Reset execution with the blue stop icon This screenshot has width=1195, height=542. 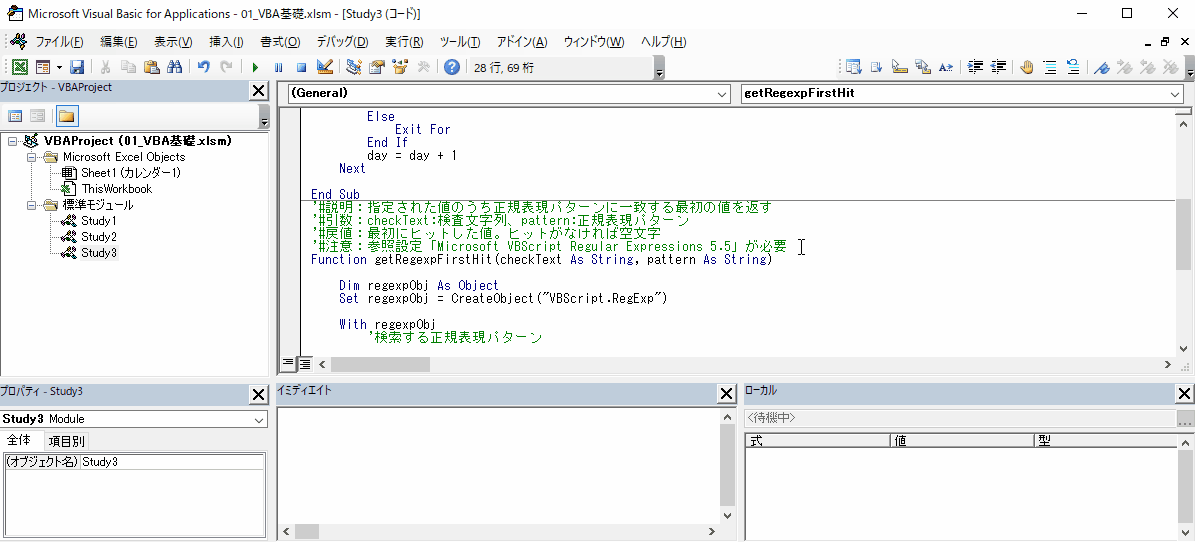pyautogui.click(x=301, y=67)
